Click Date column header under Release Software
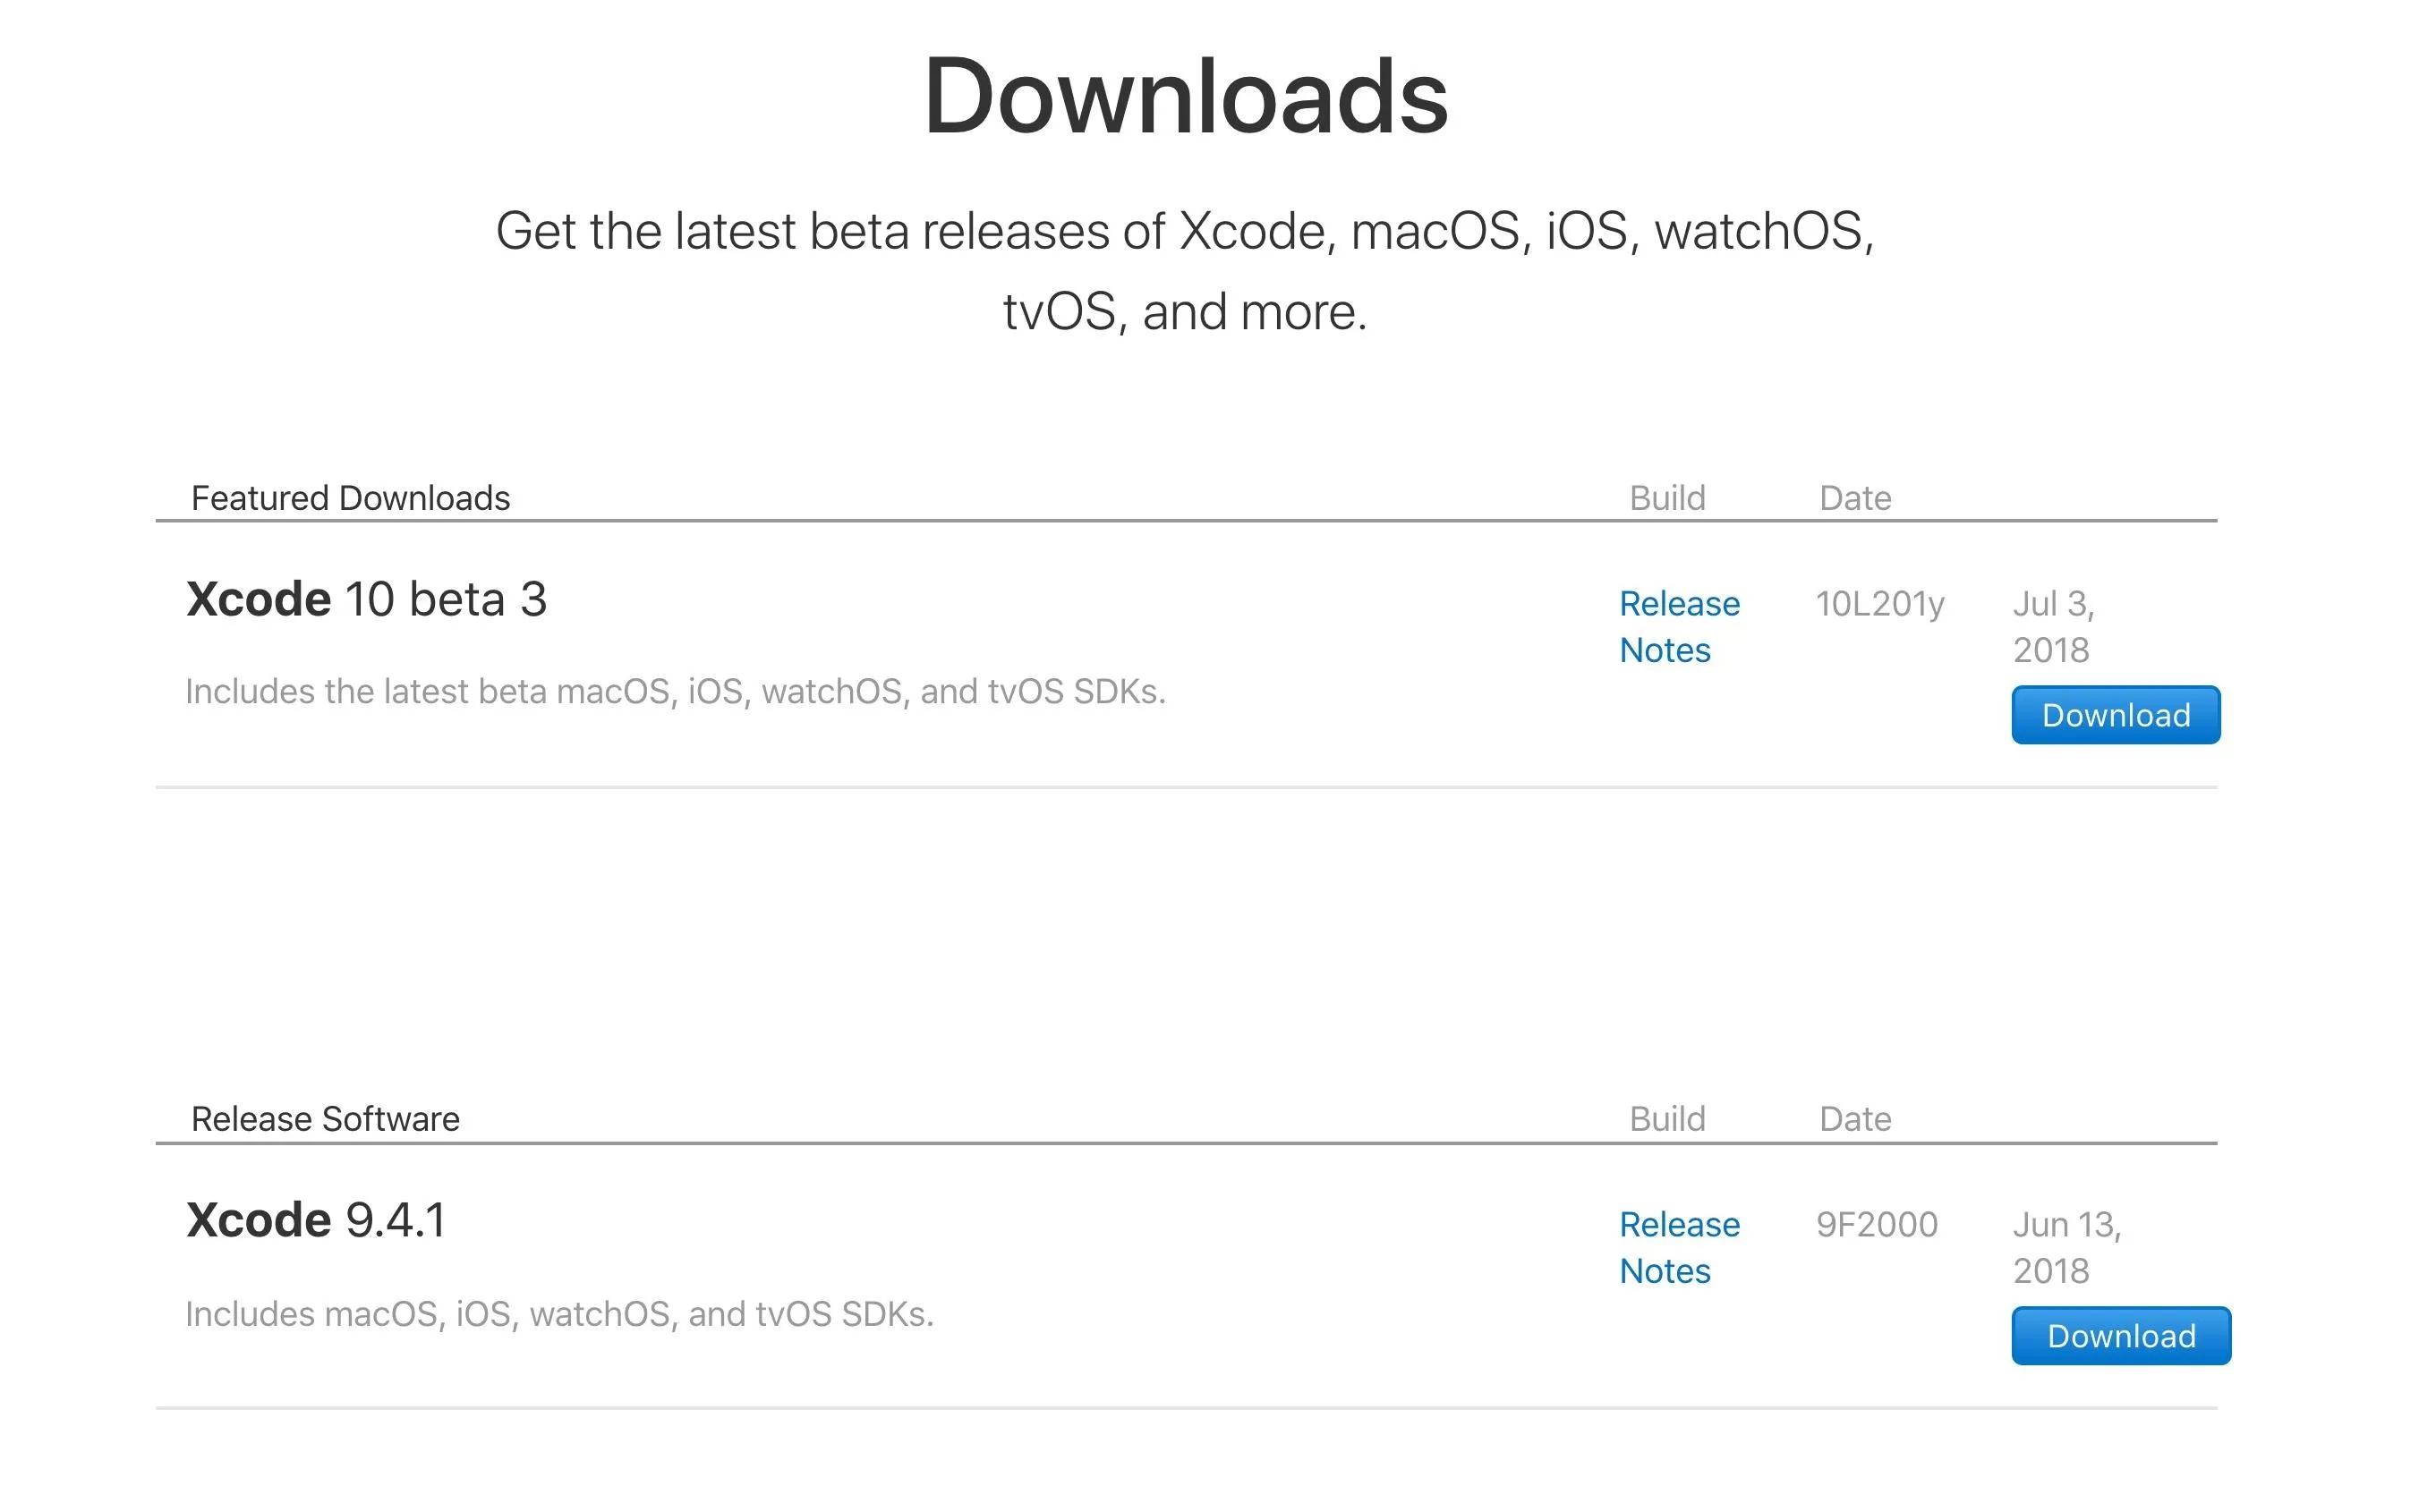The height and width of the screenshot is (1512, 2419). click(1855, 1119)
